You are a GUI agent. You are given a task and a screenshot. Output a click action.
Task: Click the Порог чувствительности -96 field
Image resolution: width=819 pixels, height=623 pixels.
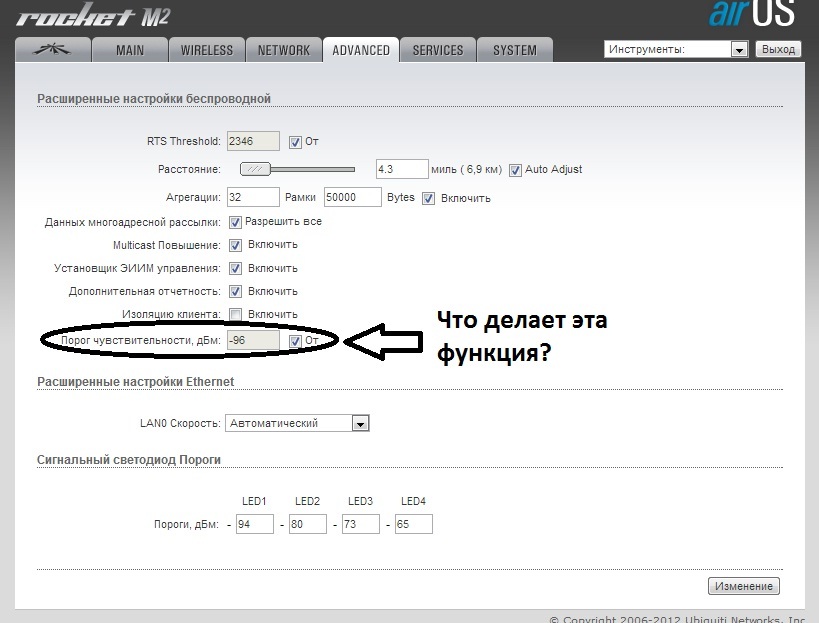(253, 340)
